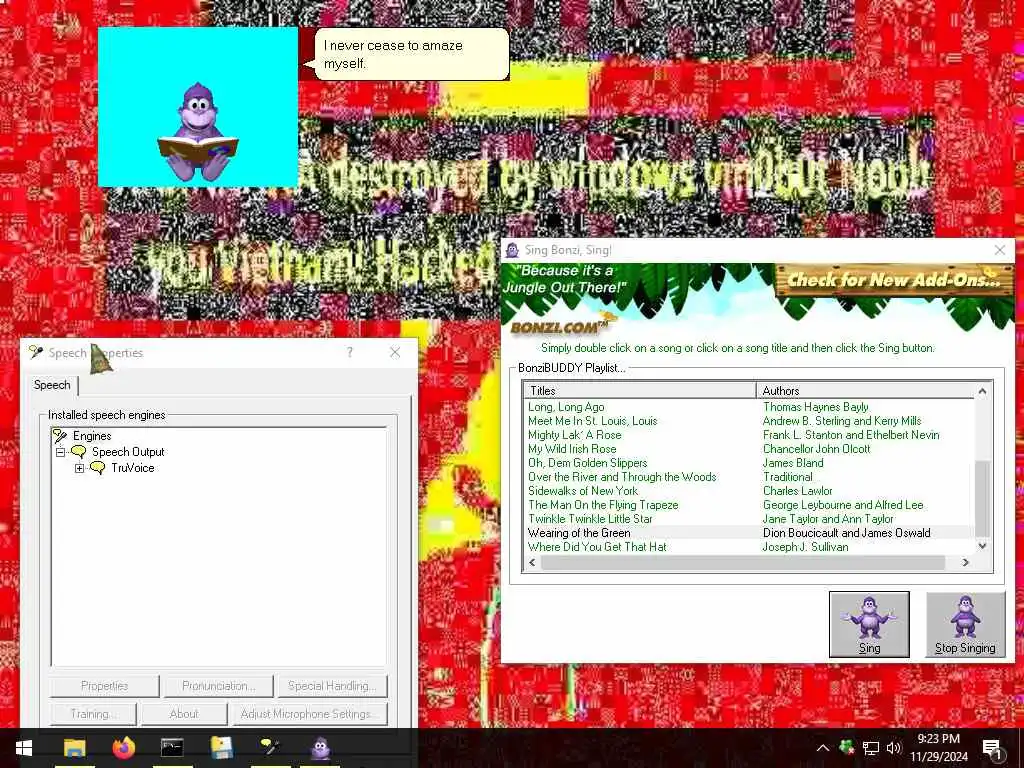Click floppy disk taskbar icon
Screen dimensions: 1024x768
coord(221,748)
